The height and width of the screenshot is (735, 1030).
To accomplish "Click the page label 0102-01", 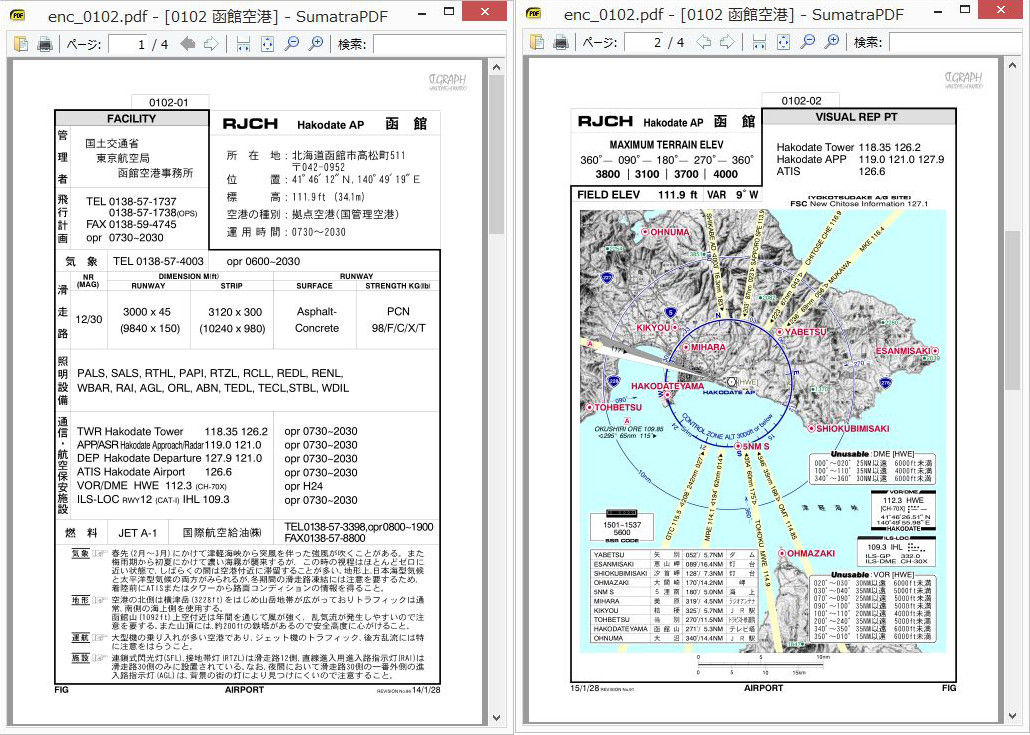I will coord(169,102).
